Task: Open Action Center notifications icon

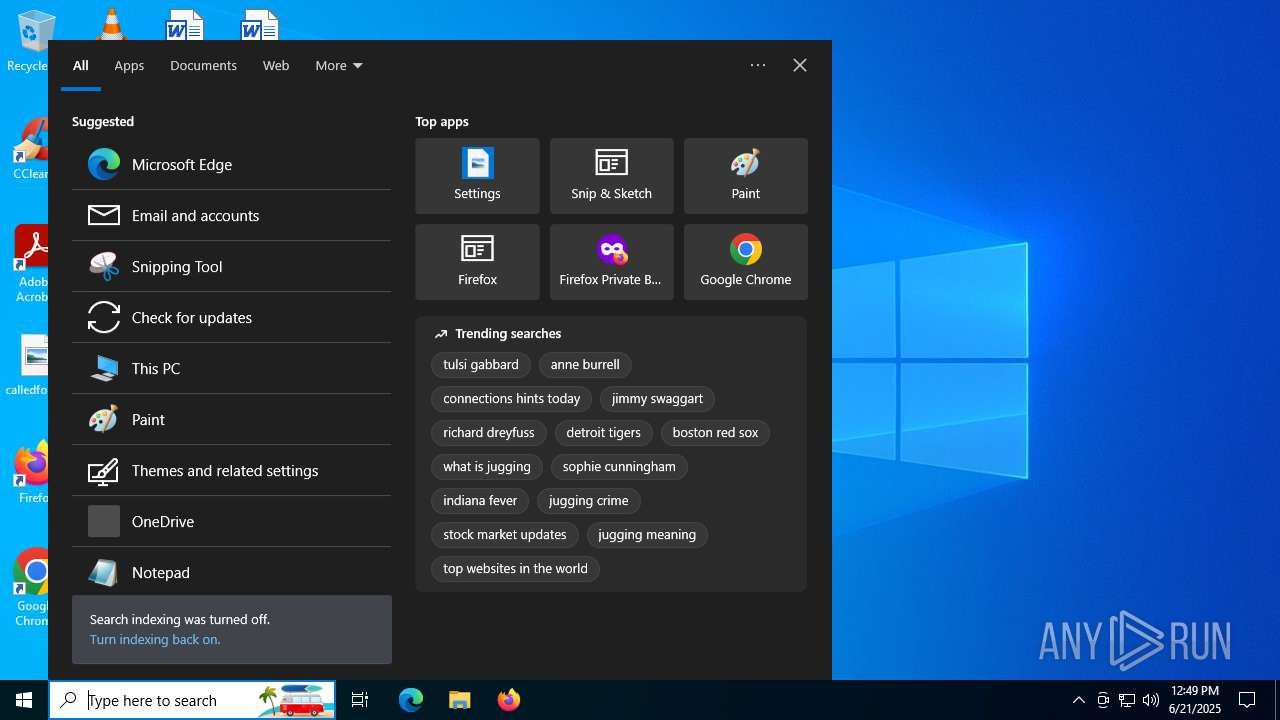Action: (1247, 700)
